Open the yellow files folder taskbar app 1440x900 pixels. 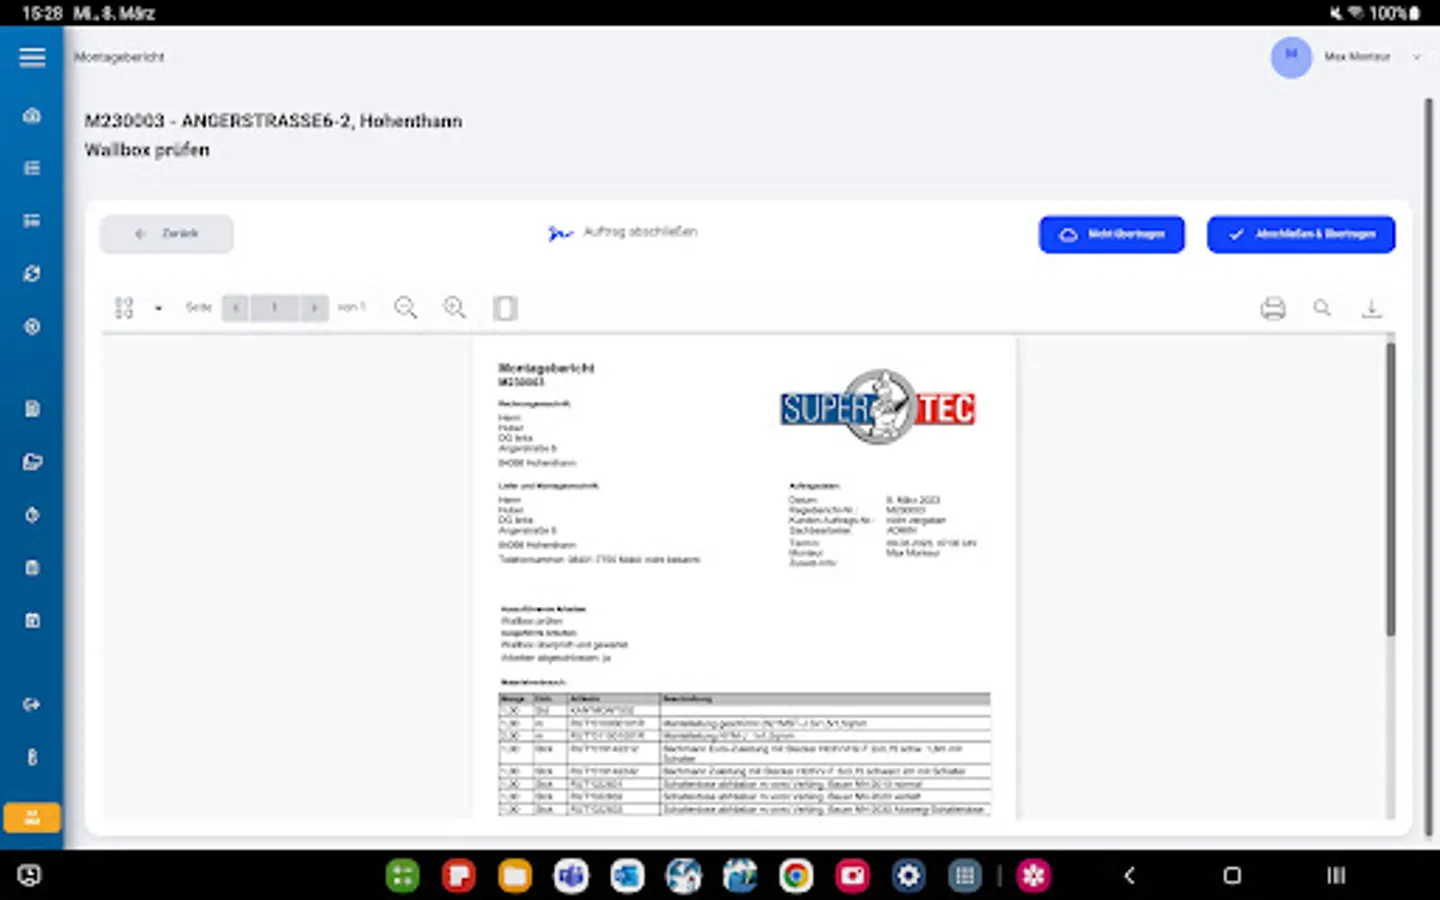coord(515,876)
